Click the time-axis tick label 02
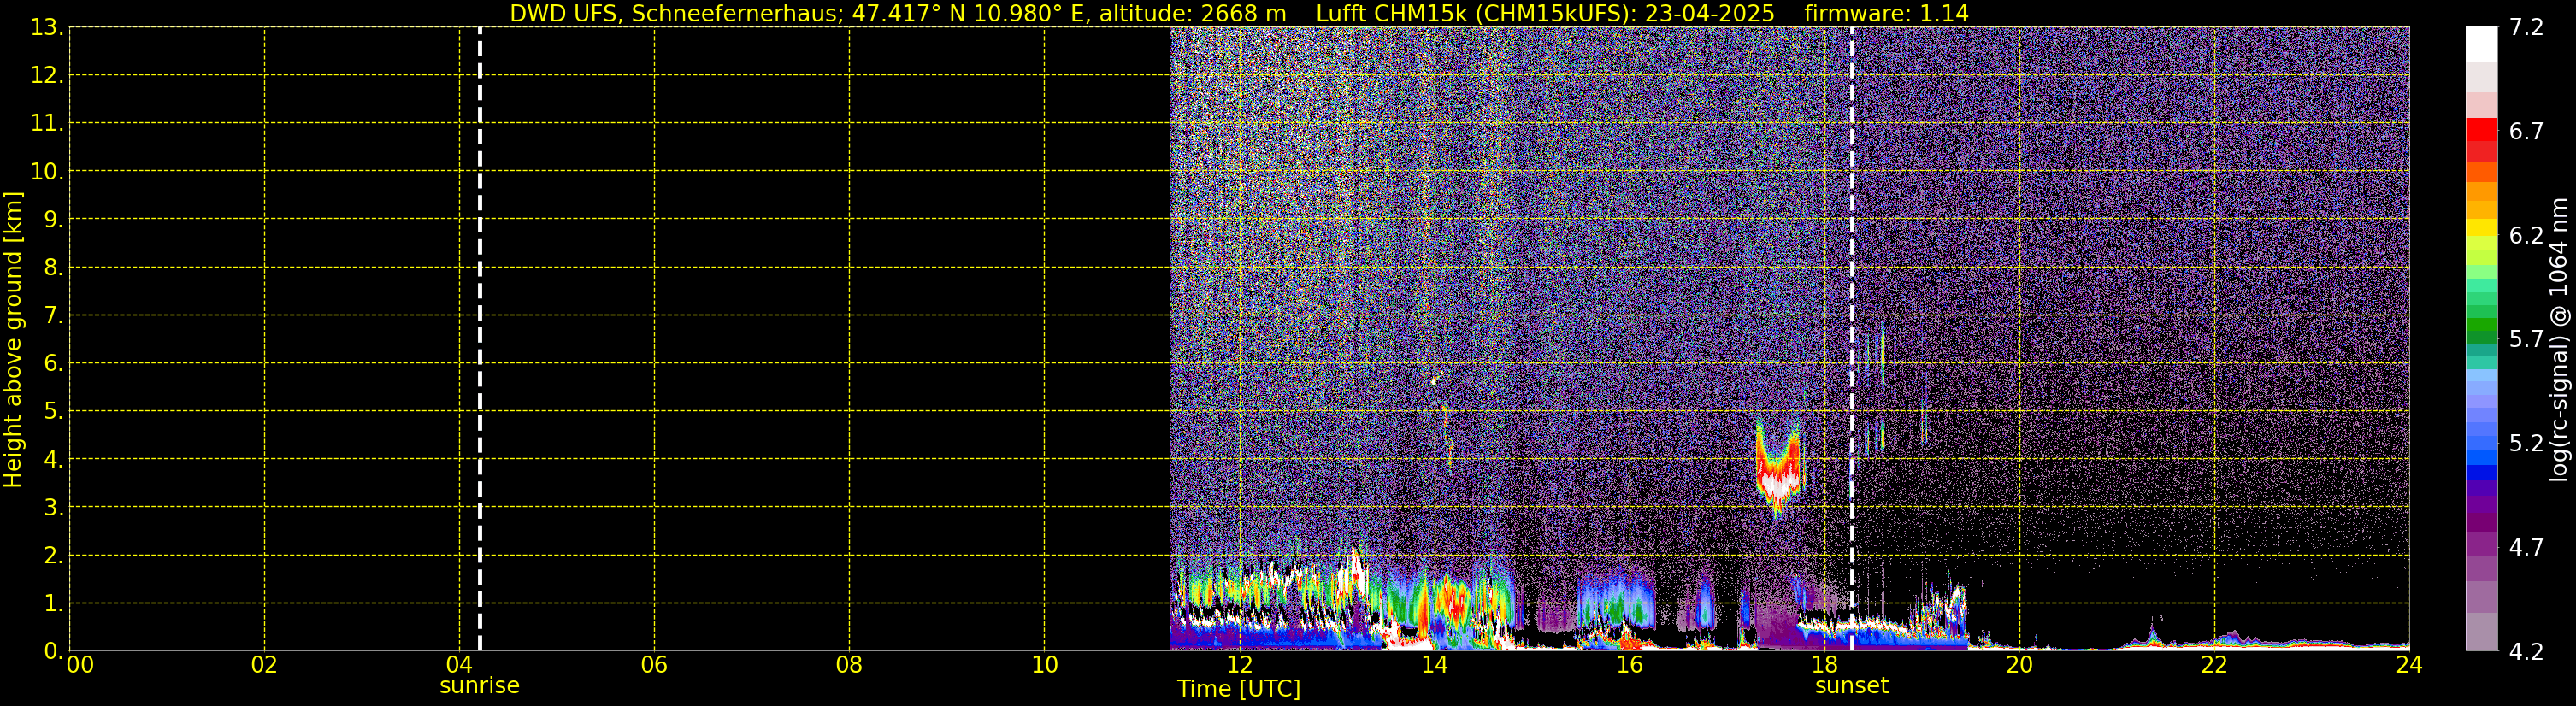The image size is (2576, 706). 264,665
